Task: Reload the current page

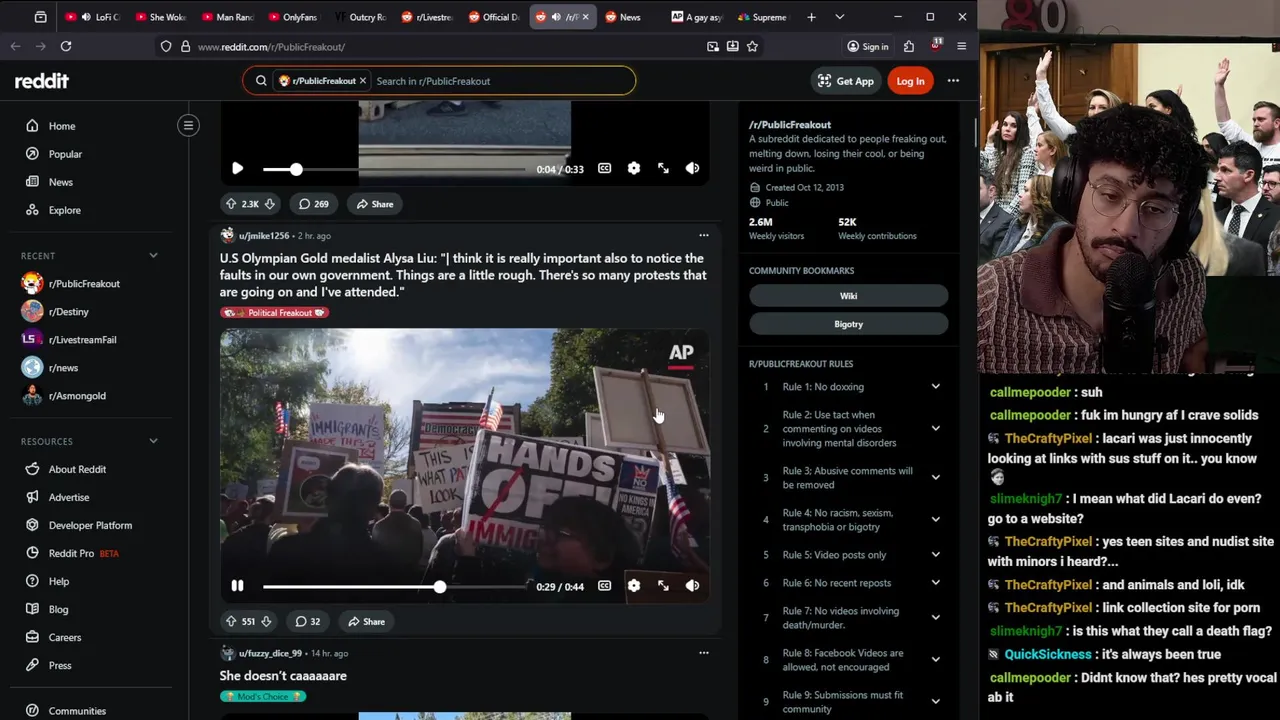Action: click(66, 46)
